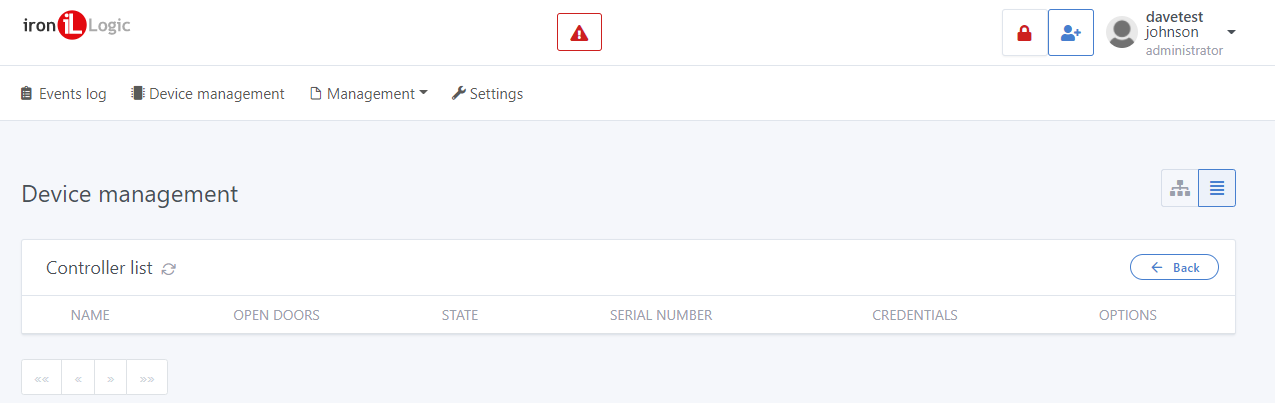Click the NAME column header
This screenshot has height=403, width=1275.
tap(90, 315)
